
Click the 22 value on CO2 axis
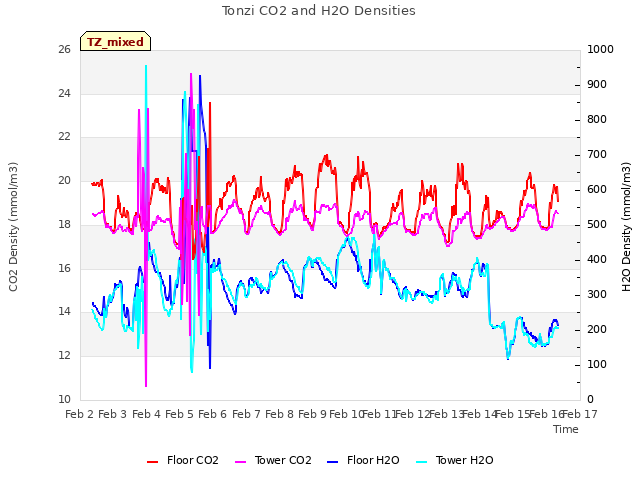(64, 137)
